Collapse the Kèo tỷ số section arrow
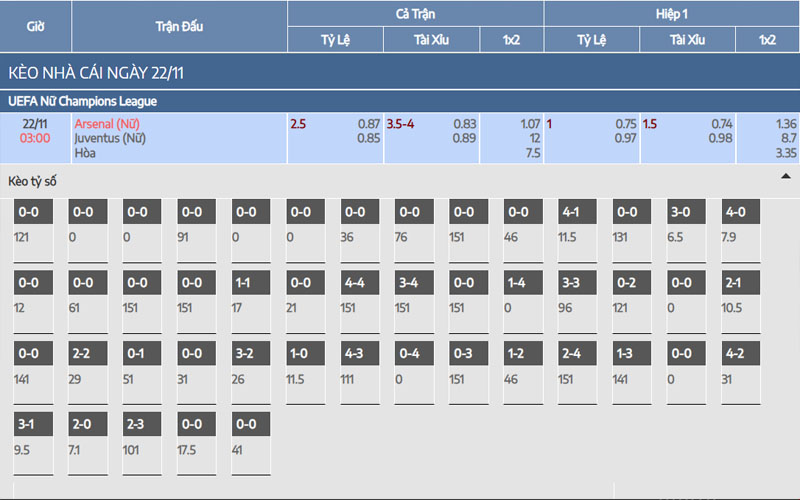Screen dimensions: 800x500 (785, 176)
